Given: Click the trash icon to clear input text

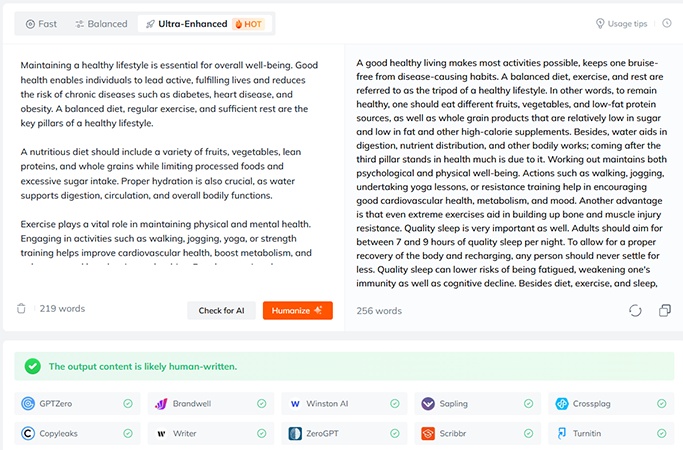Looking at the screenshot, I should [21, 308].
